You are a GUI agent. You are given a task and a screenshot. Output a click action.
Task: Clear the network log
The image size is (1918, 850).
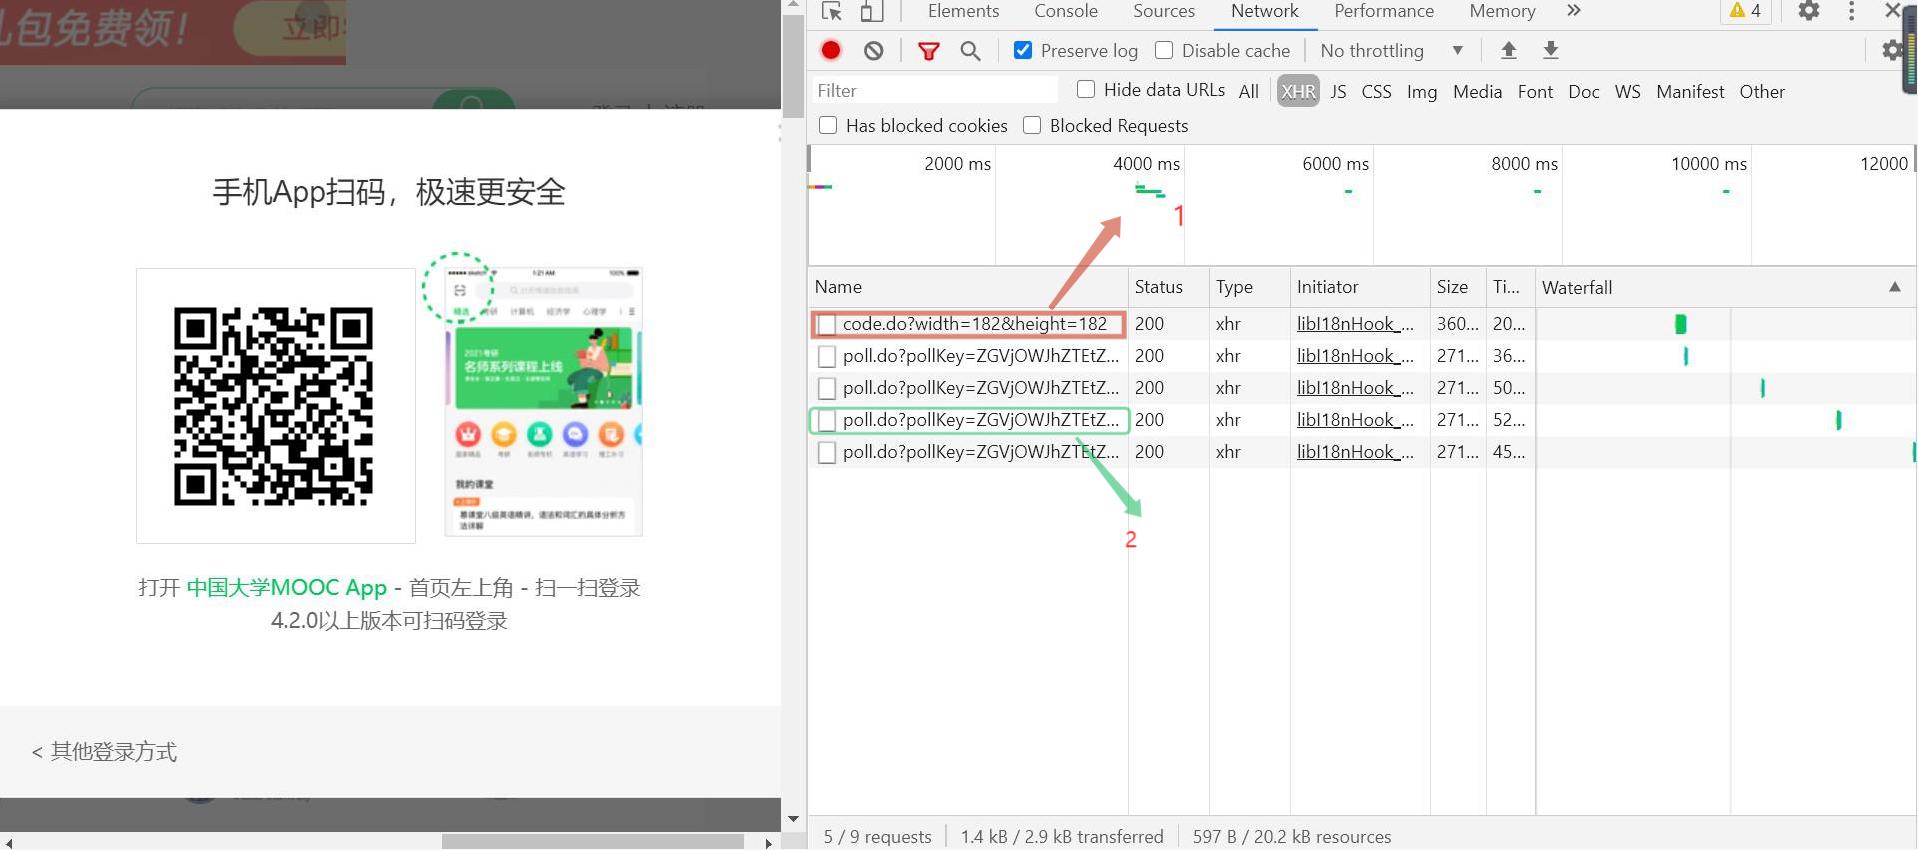point(874,50)
